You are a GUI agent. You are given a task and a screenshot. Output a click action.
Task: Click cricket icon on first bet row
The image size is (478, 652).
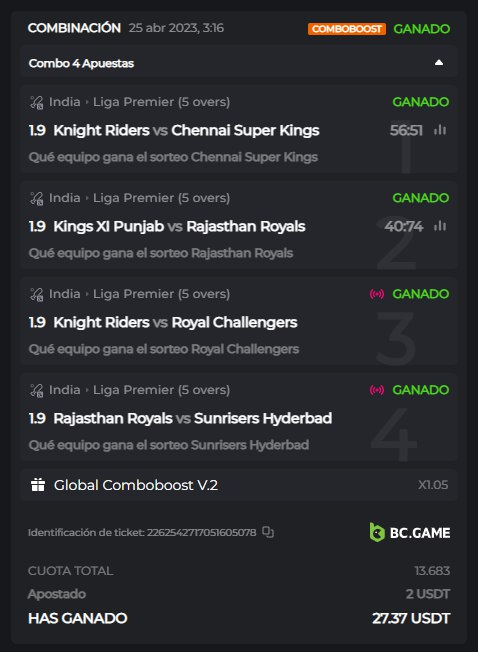37,102
